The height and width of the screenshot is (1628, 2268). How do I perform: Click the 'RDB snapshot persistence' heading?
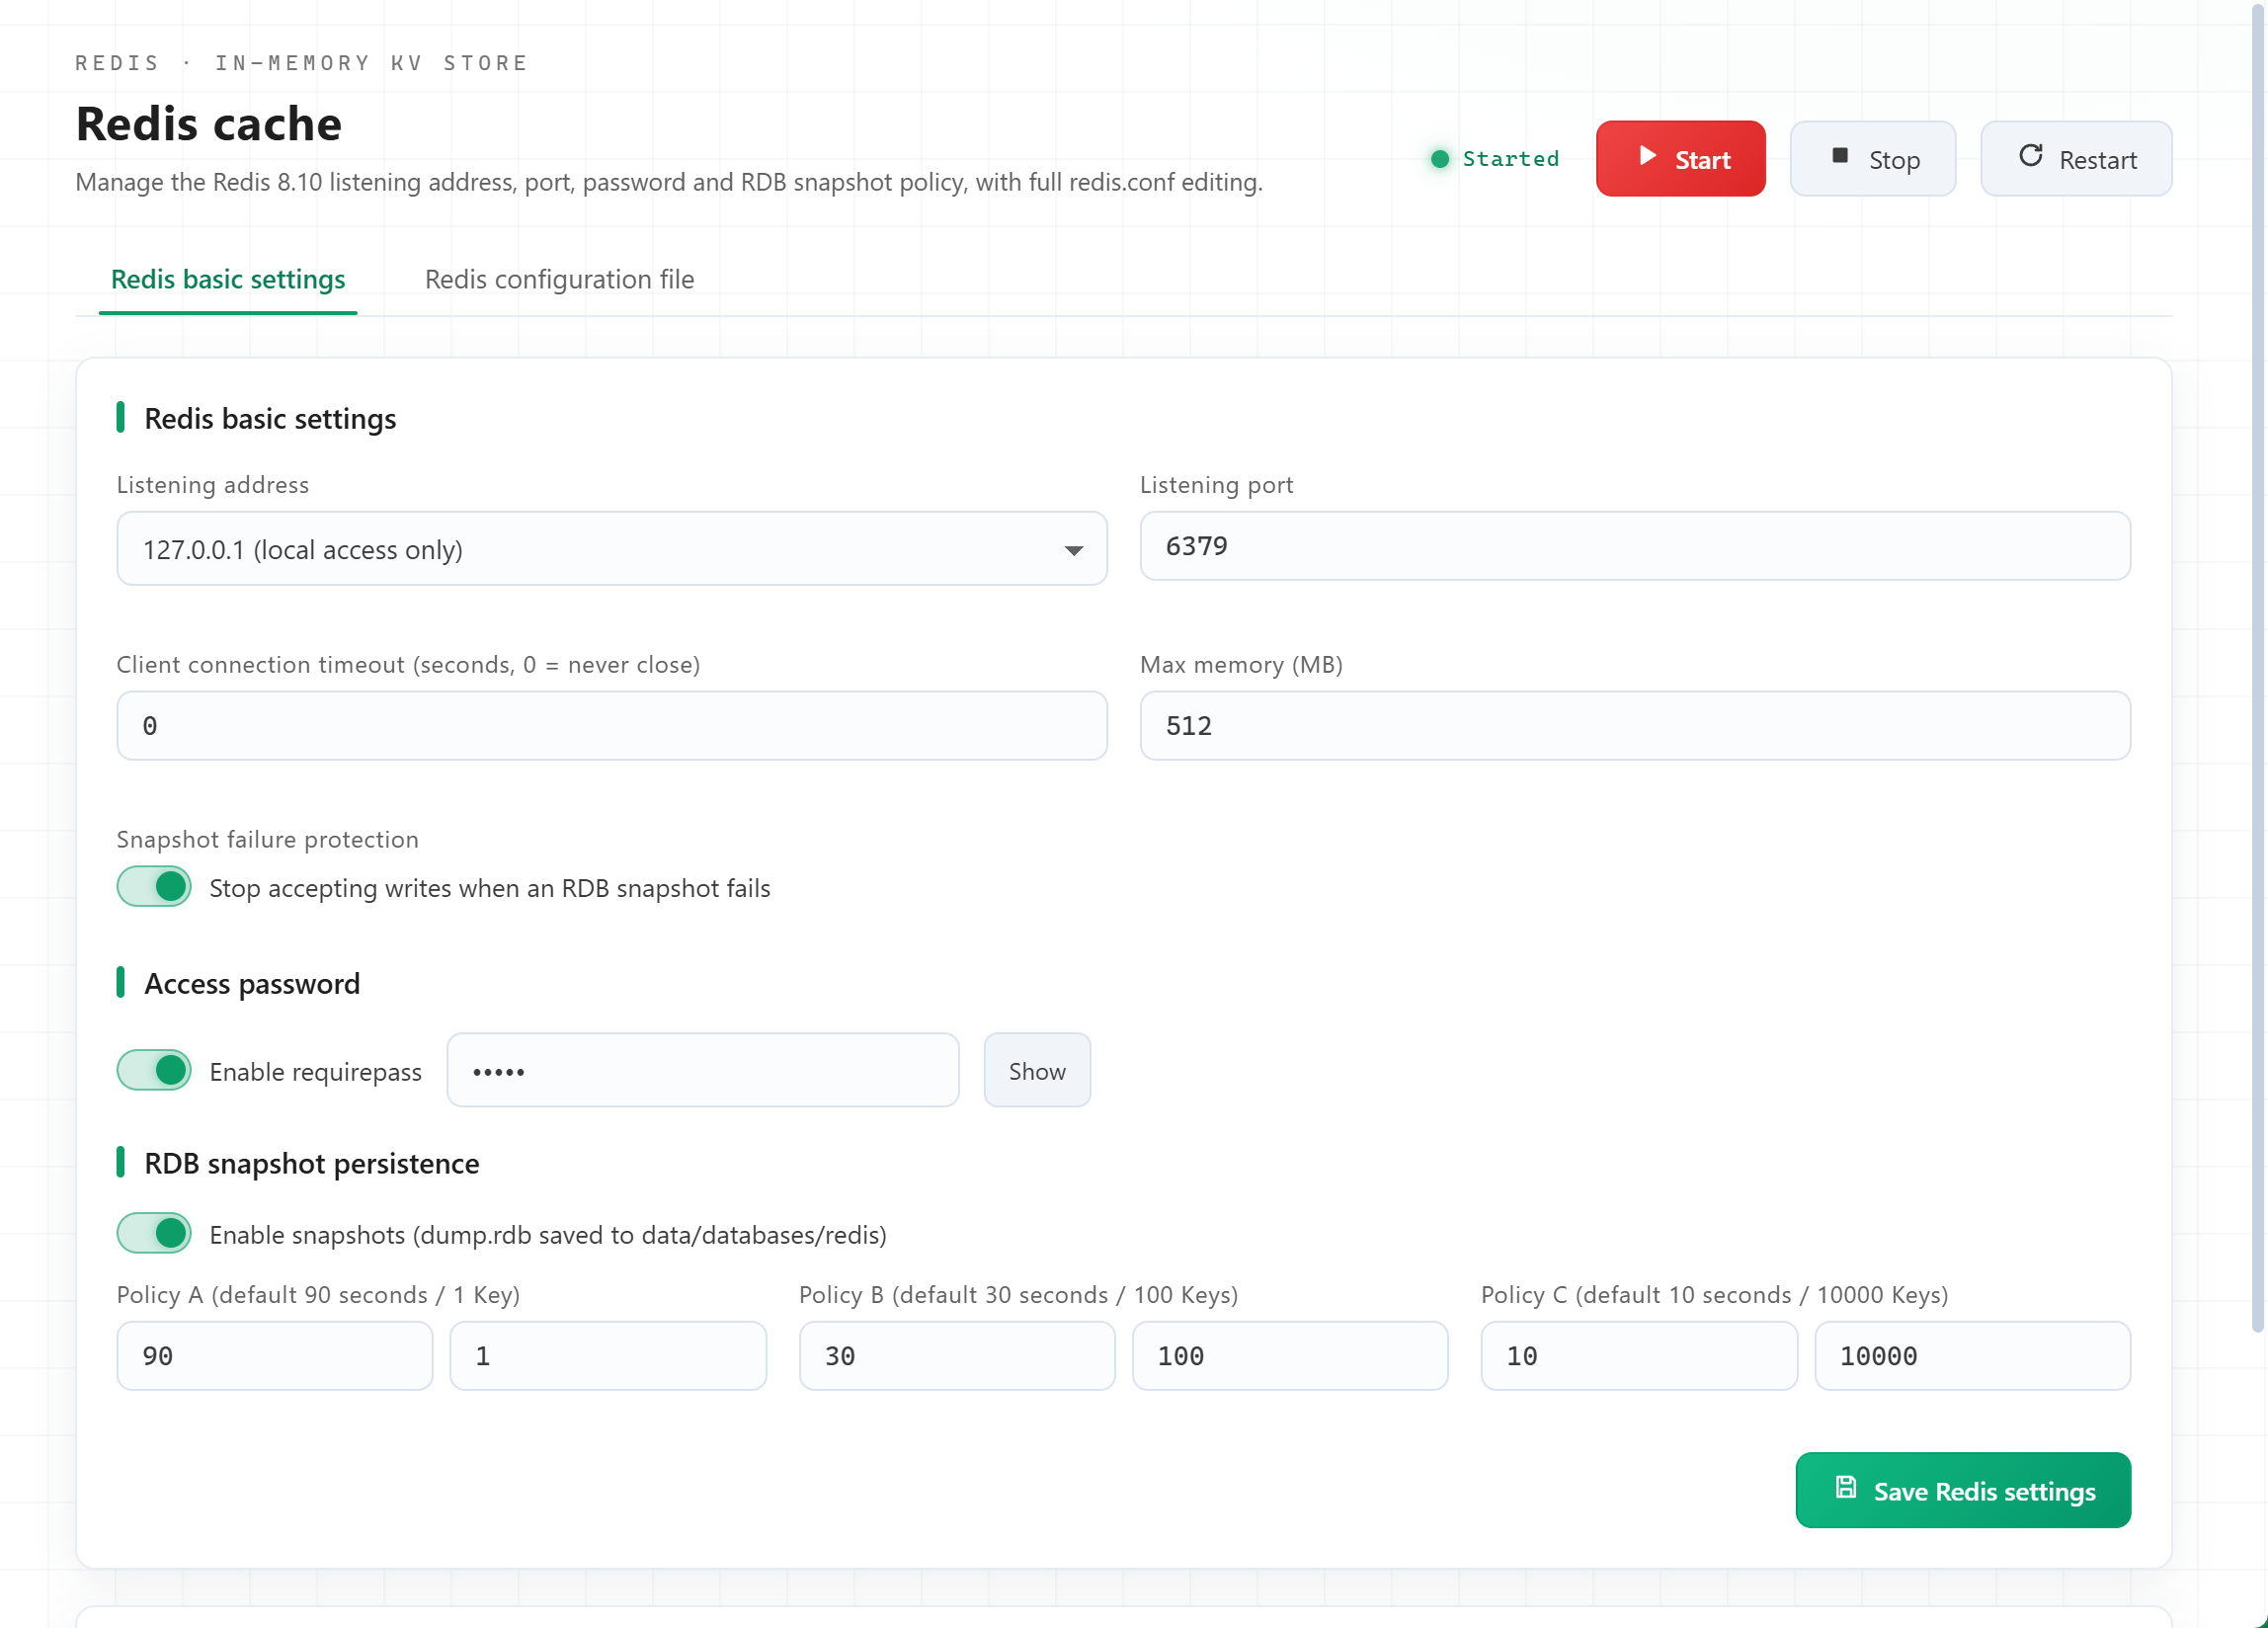coord(312,1164)
